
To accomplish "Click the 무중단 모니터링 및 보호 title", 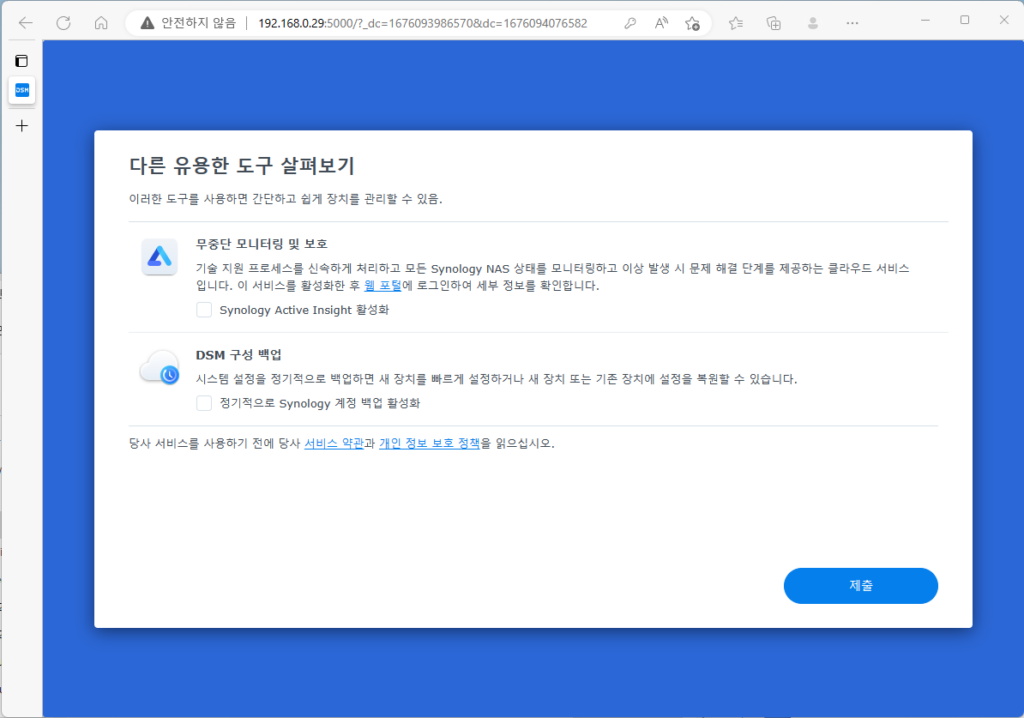I will point(261,244).
